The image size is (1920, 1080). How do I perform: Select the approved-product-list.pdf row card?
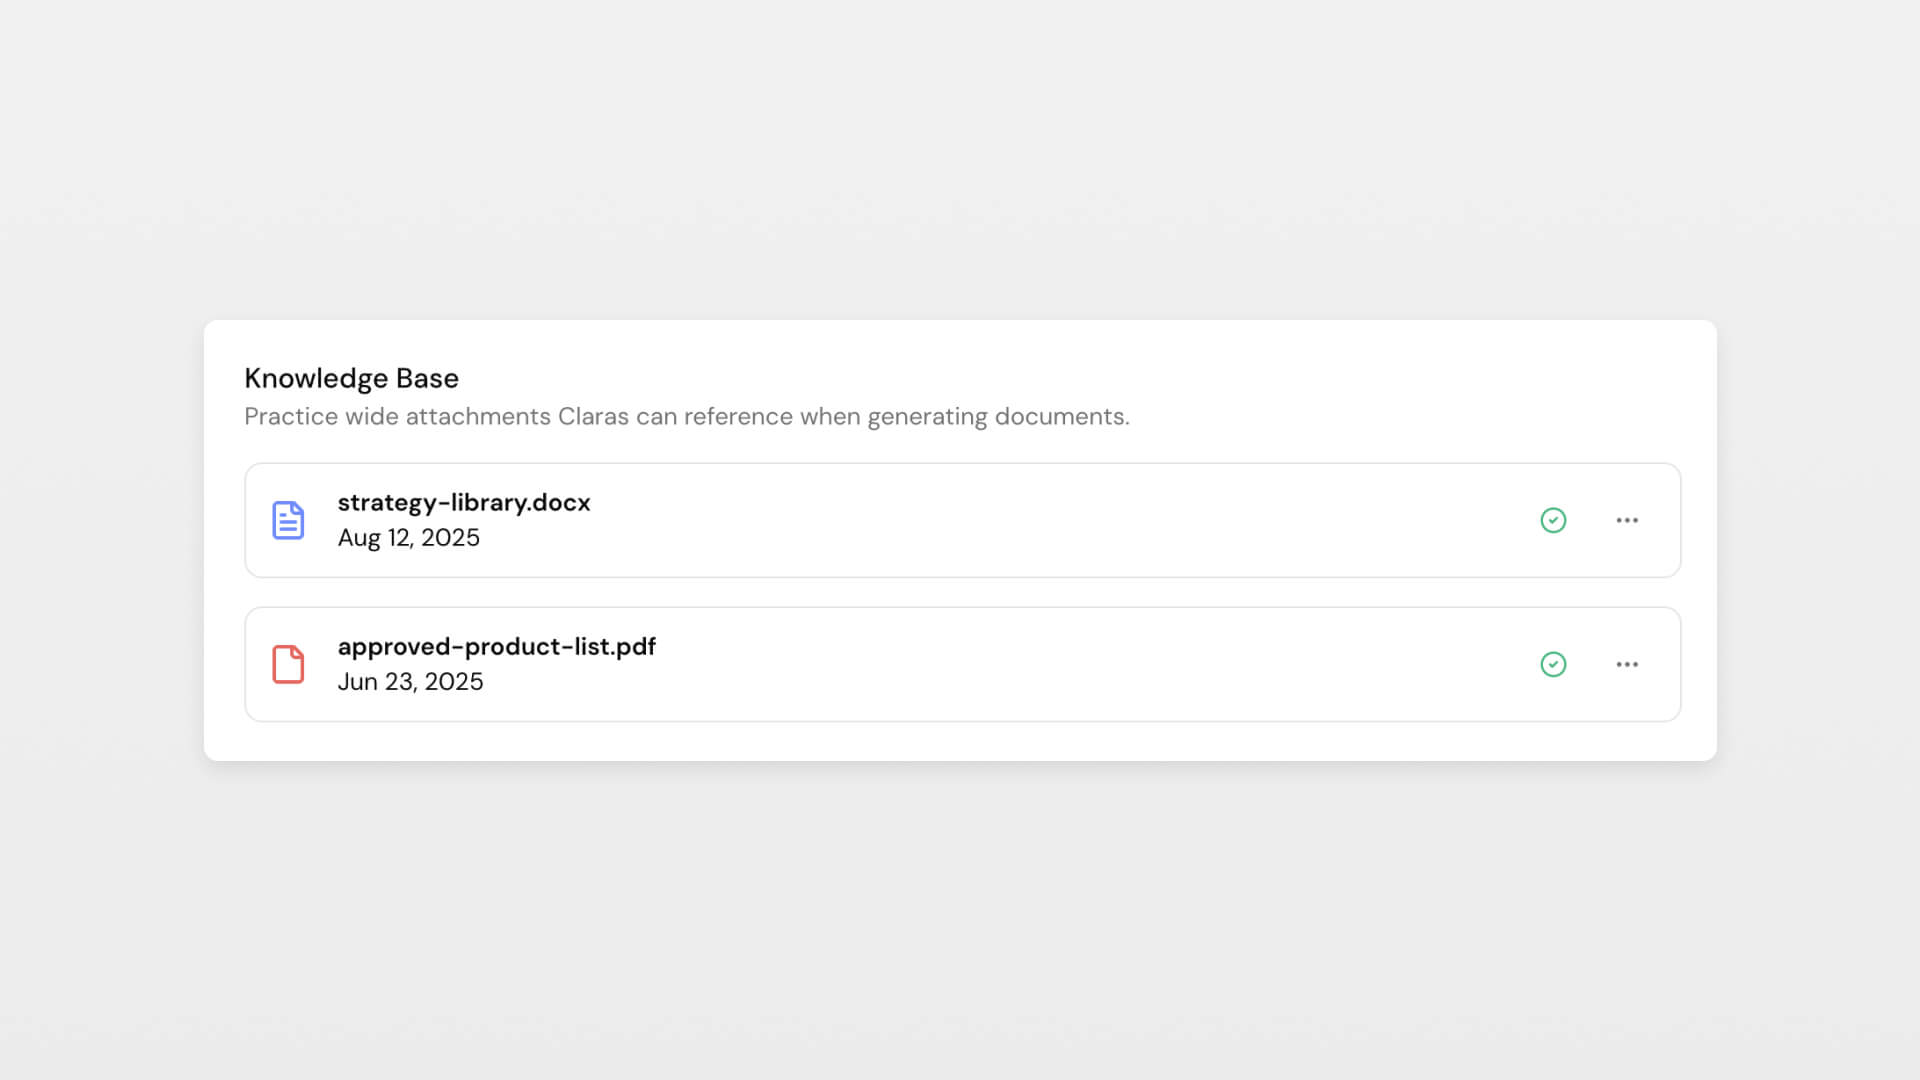960,664
